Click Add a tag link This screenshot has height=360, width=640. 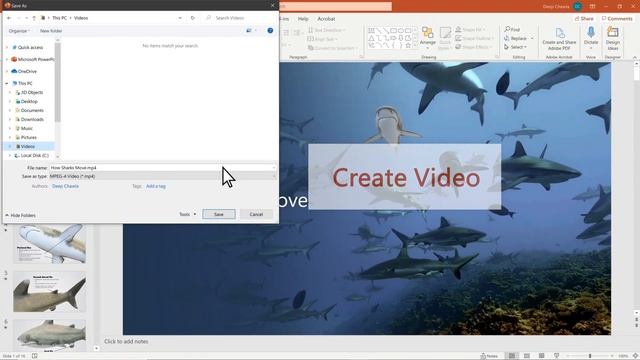156,186
